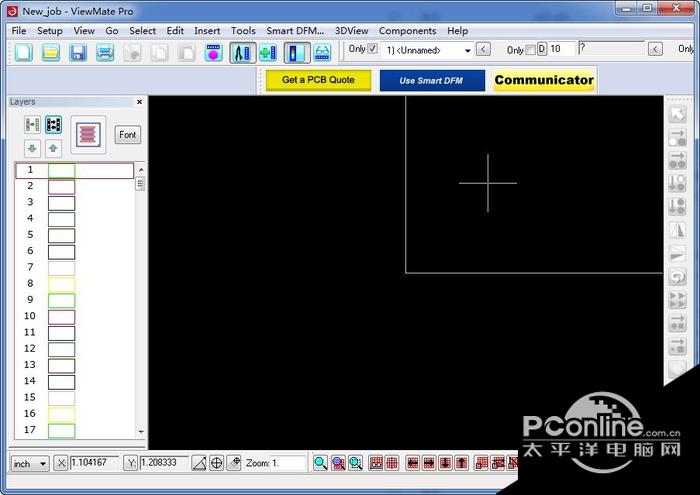This screenshot has height=495, width=700.
Task: Close the Layers panel with its X
Action: tap(139, 102)
